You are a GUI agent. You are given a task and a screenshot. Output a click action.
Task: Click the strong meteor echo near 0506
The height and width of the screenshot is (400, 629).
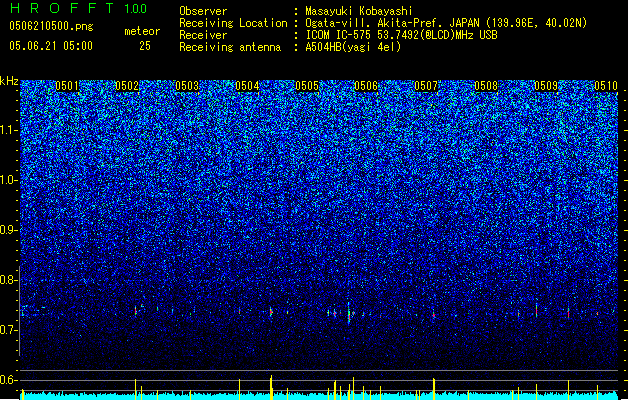tap(349, 313)
